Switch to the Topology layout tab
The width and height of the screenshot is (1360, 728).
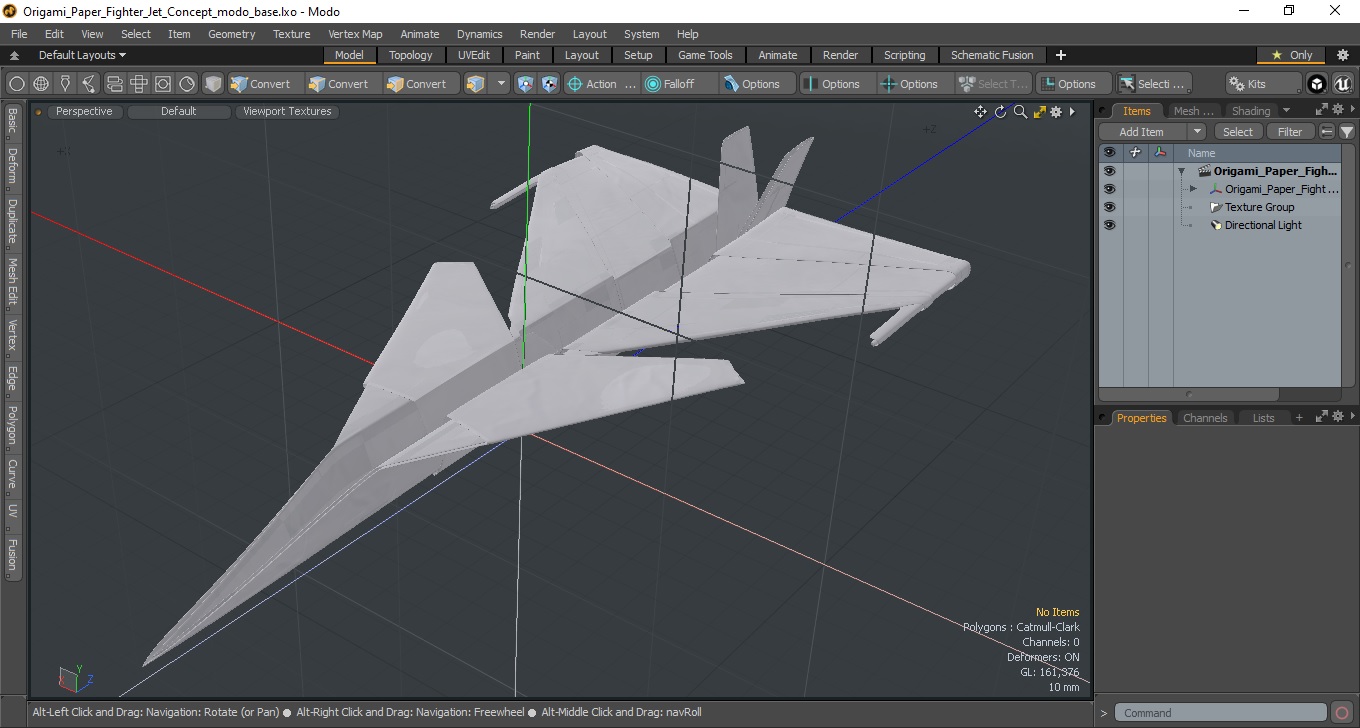coord(411,55)
